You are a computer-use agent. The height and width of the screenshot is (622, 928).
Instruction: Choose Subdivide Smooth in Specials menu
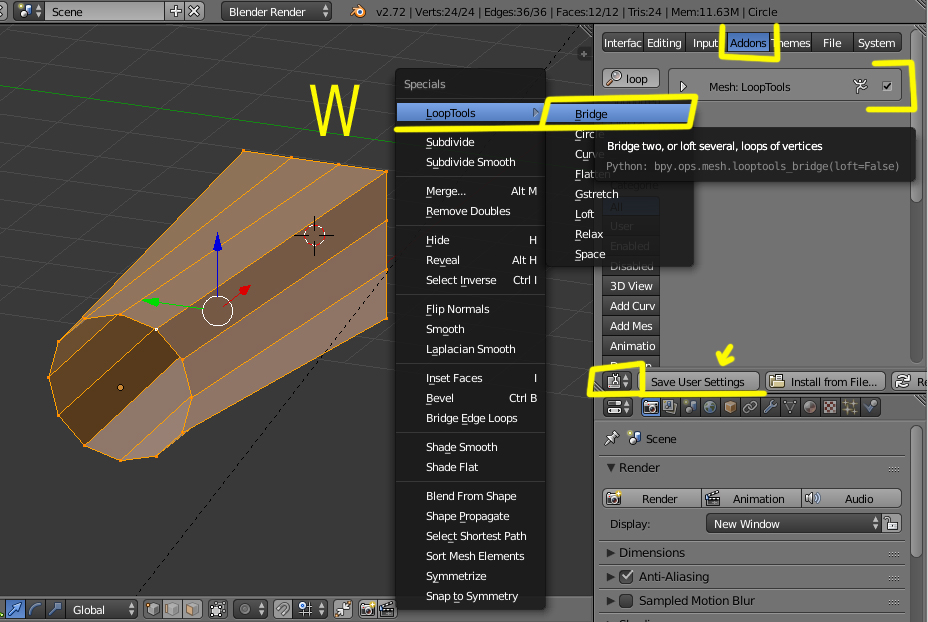tap(471, 162)
